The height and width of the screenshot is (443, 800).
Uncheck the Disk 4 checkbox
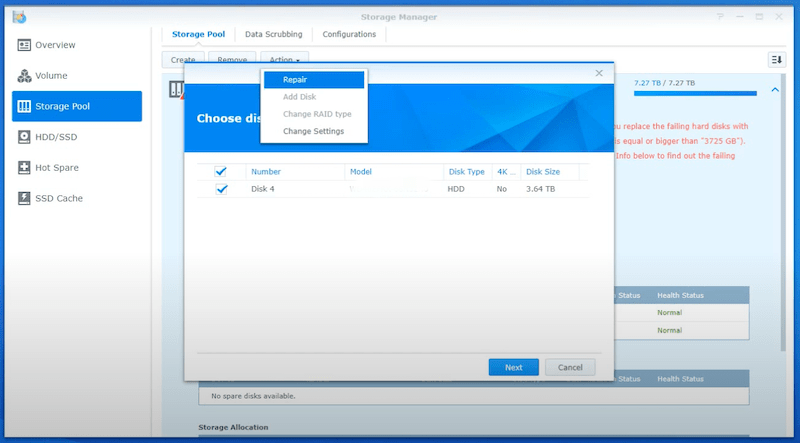click(x=222, y=189)
